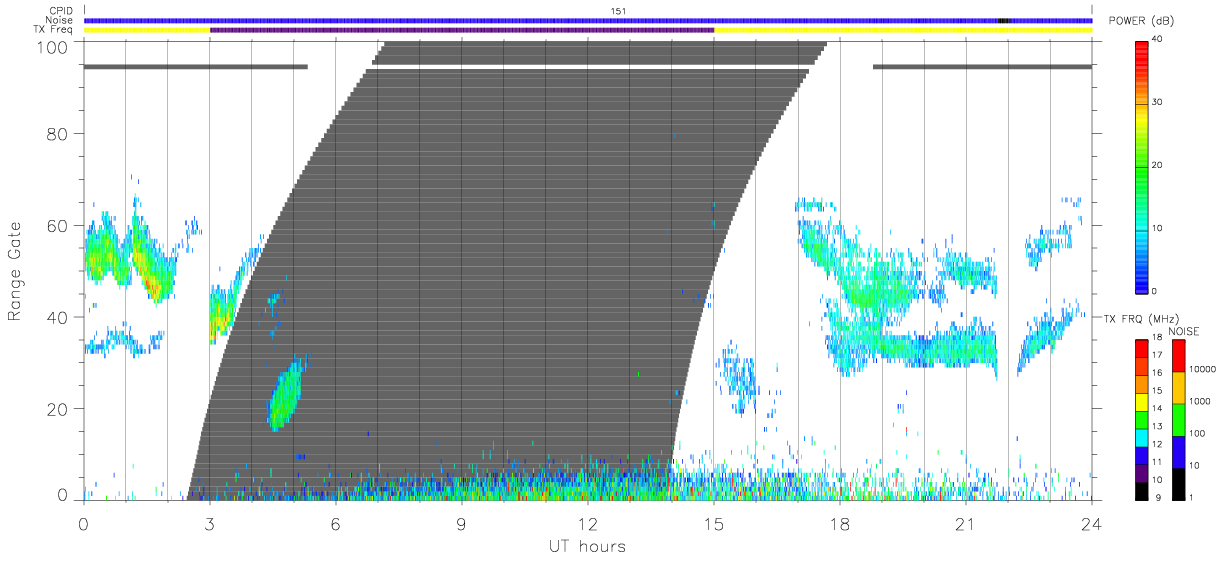Click x-axis tick label 0

(83, 523)
